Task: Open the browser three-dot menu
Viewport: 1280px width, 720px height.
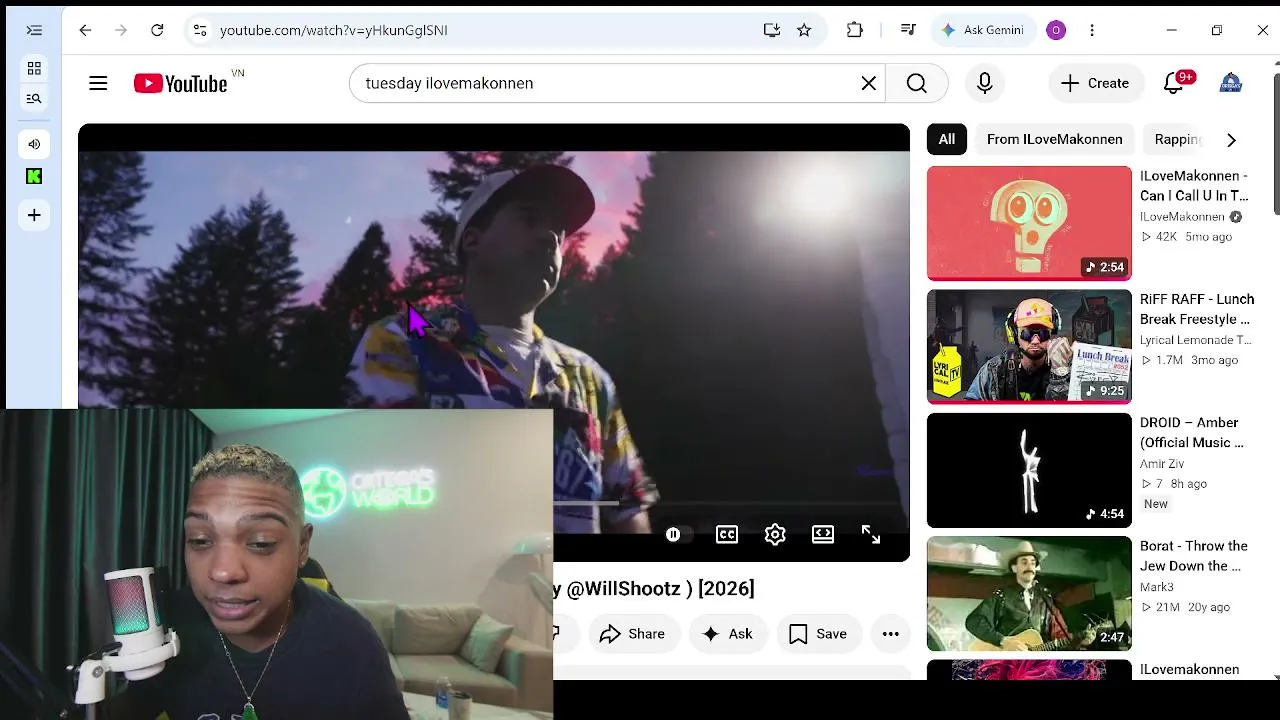Action: [1092, 30]
